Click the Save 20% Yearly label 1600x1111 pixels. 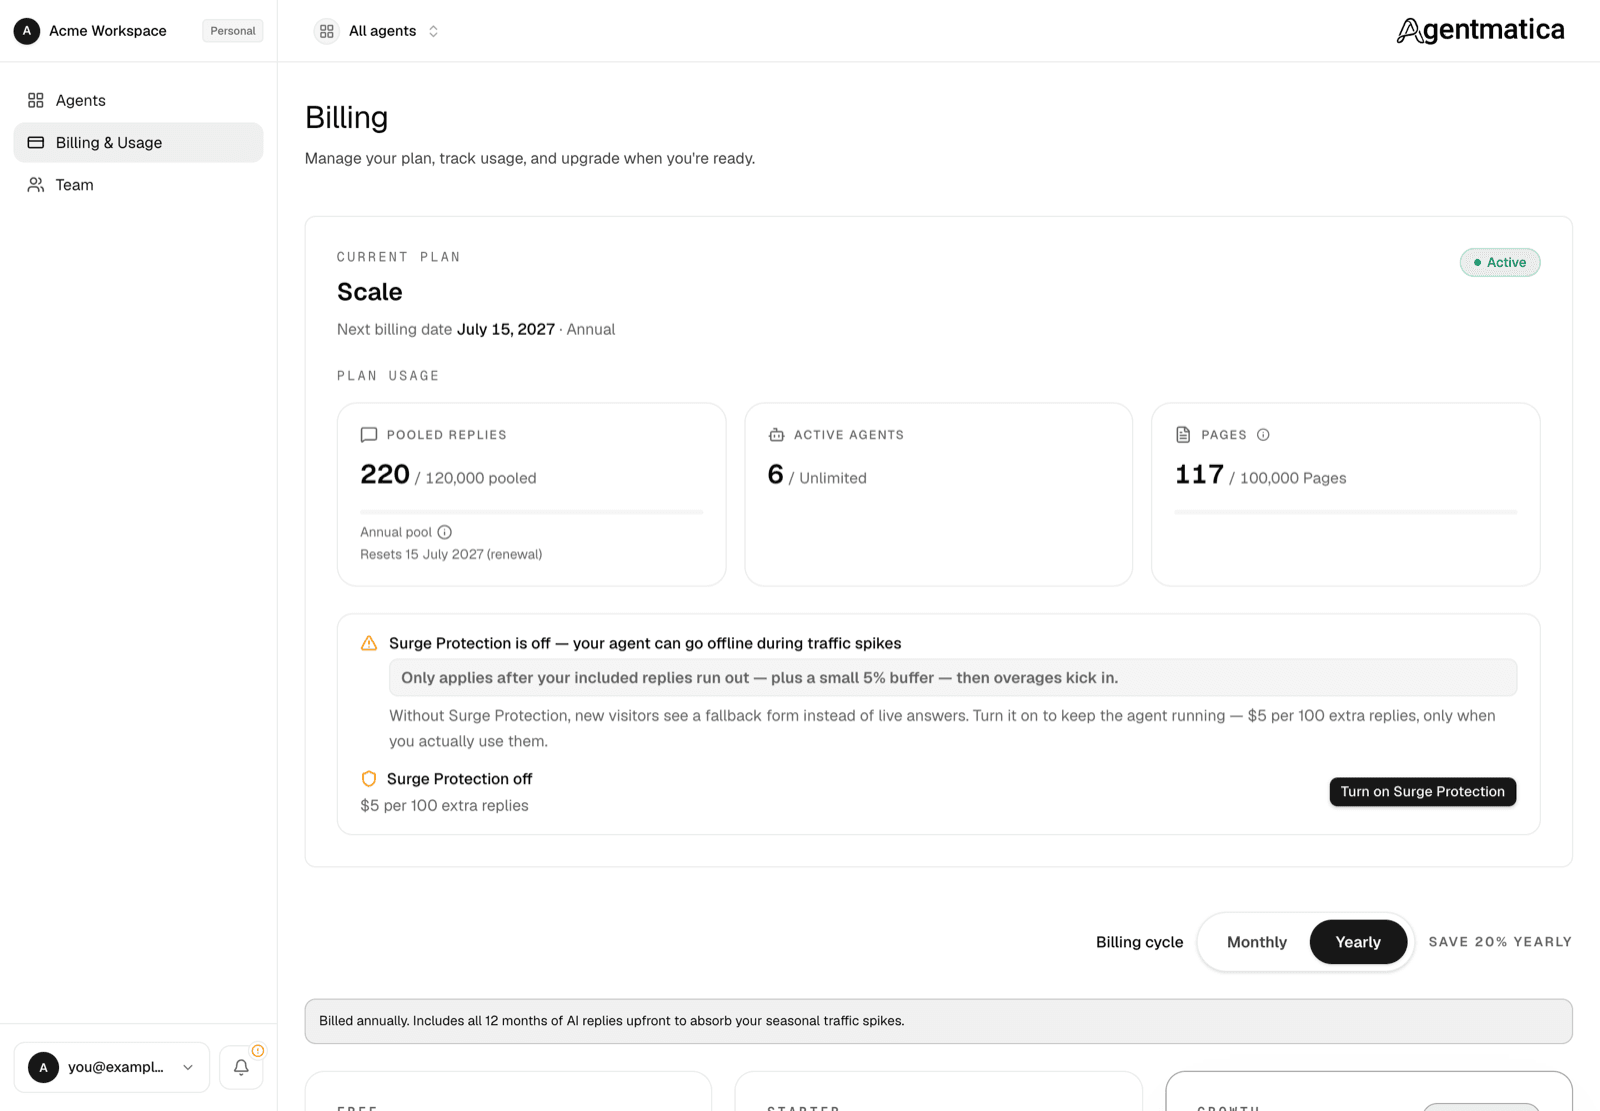(x=1500, y=942)
